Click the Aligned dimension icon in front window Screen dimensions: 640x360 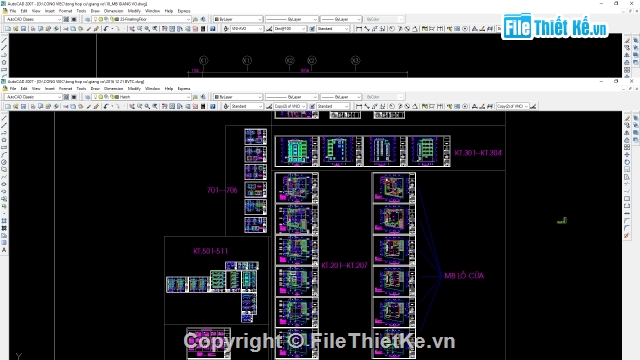click(x=367, y=107)
